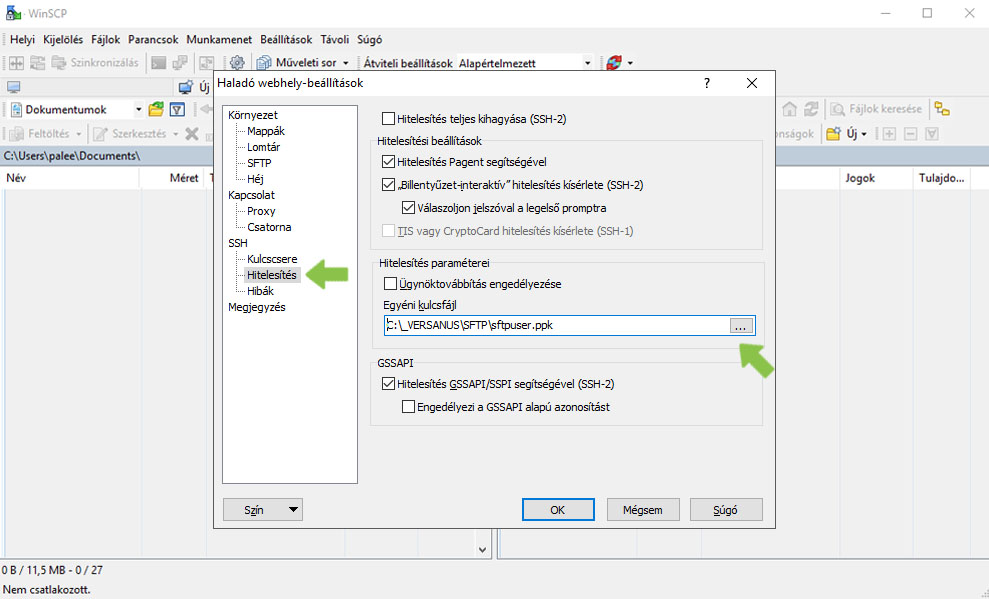Click the Mégsem cancel button
Screen dimensions: 989x599
point(643,509)
